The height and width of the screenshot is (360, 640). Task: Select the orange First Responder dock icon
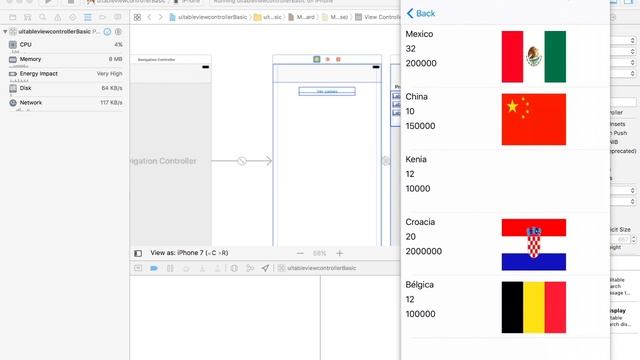pos(327,59)
